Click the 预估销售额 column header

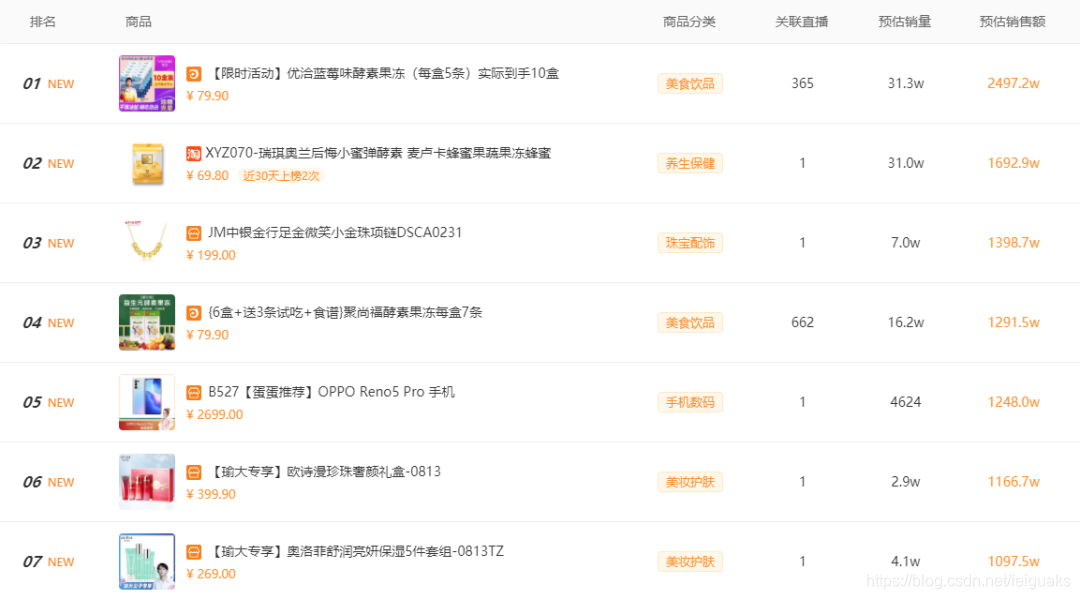1012,22
